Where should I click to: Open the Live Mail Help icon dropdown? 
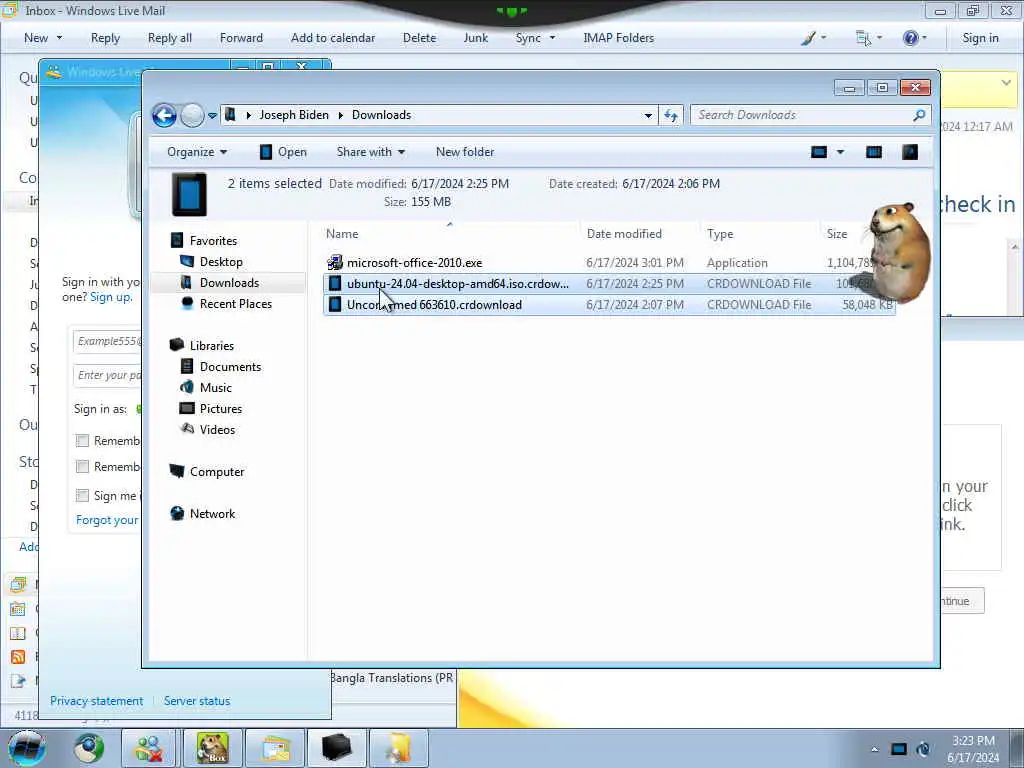tap(915, 38)
